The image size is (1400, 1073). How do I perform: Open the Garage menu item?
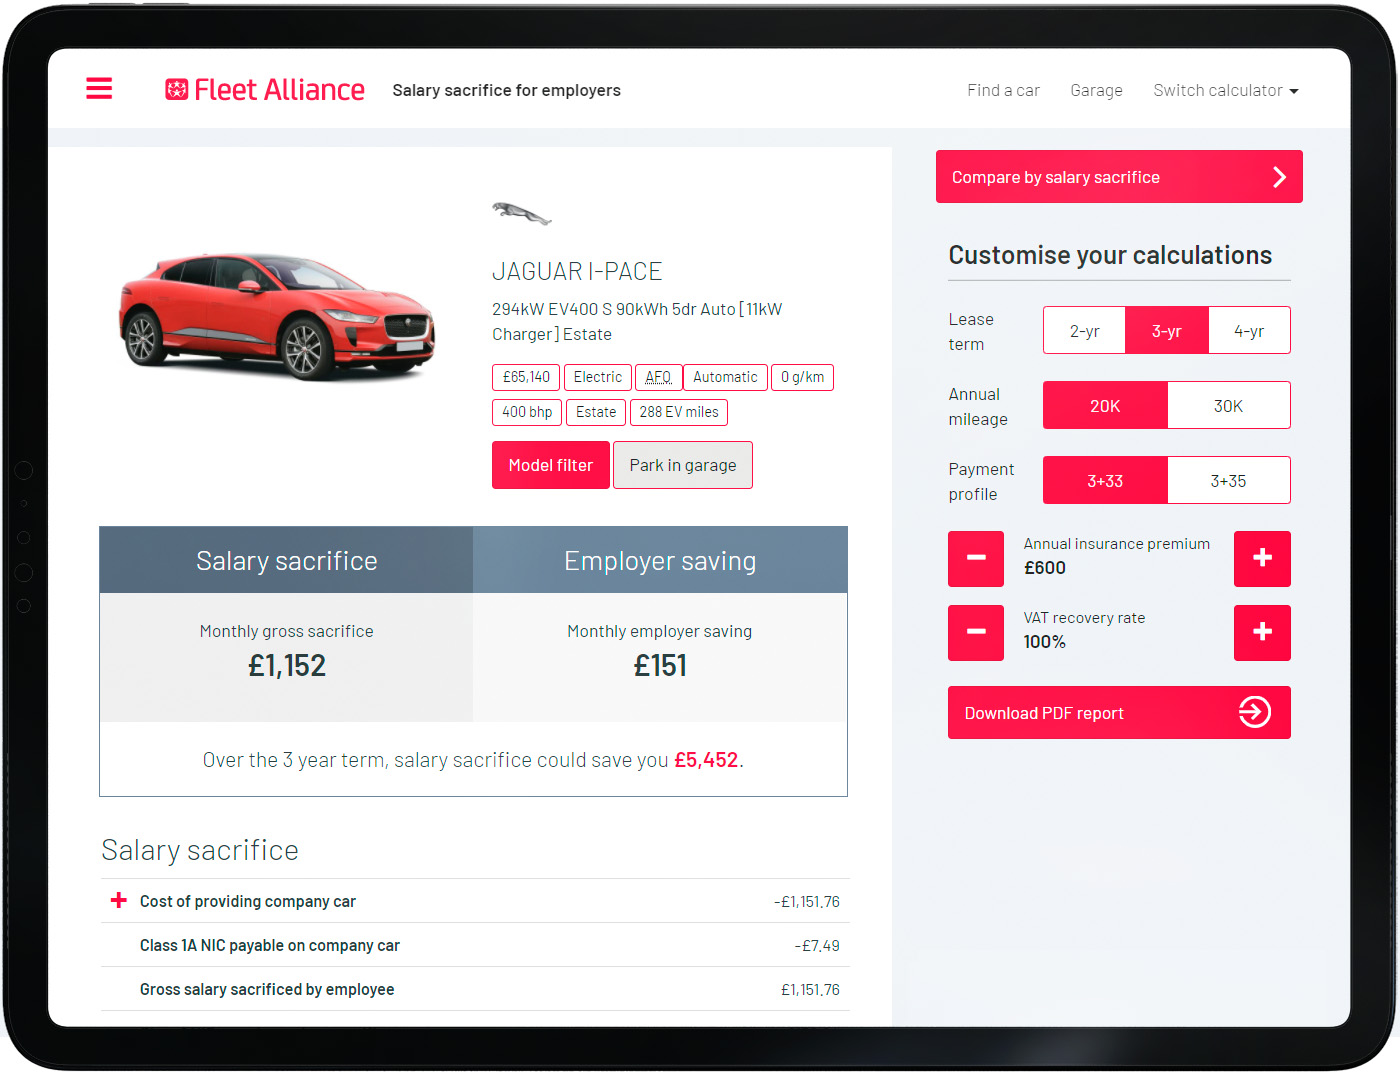click(x=1096, y=90)
